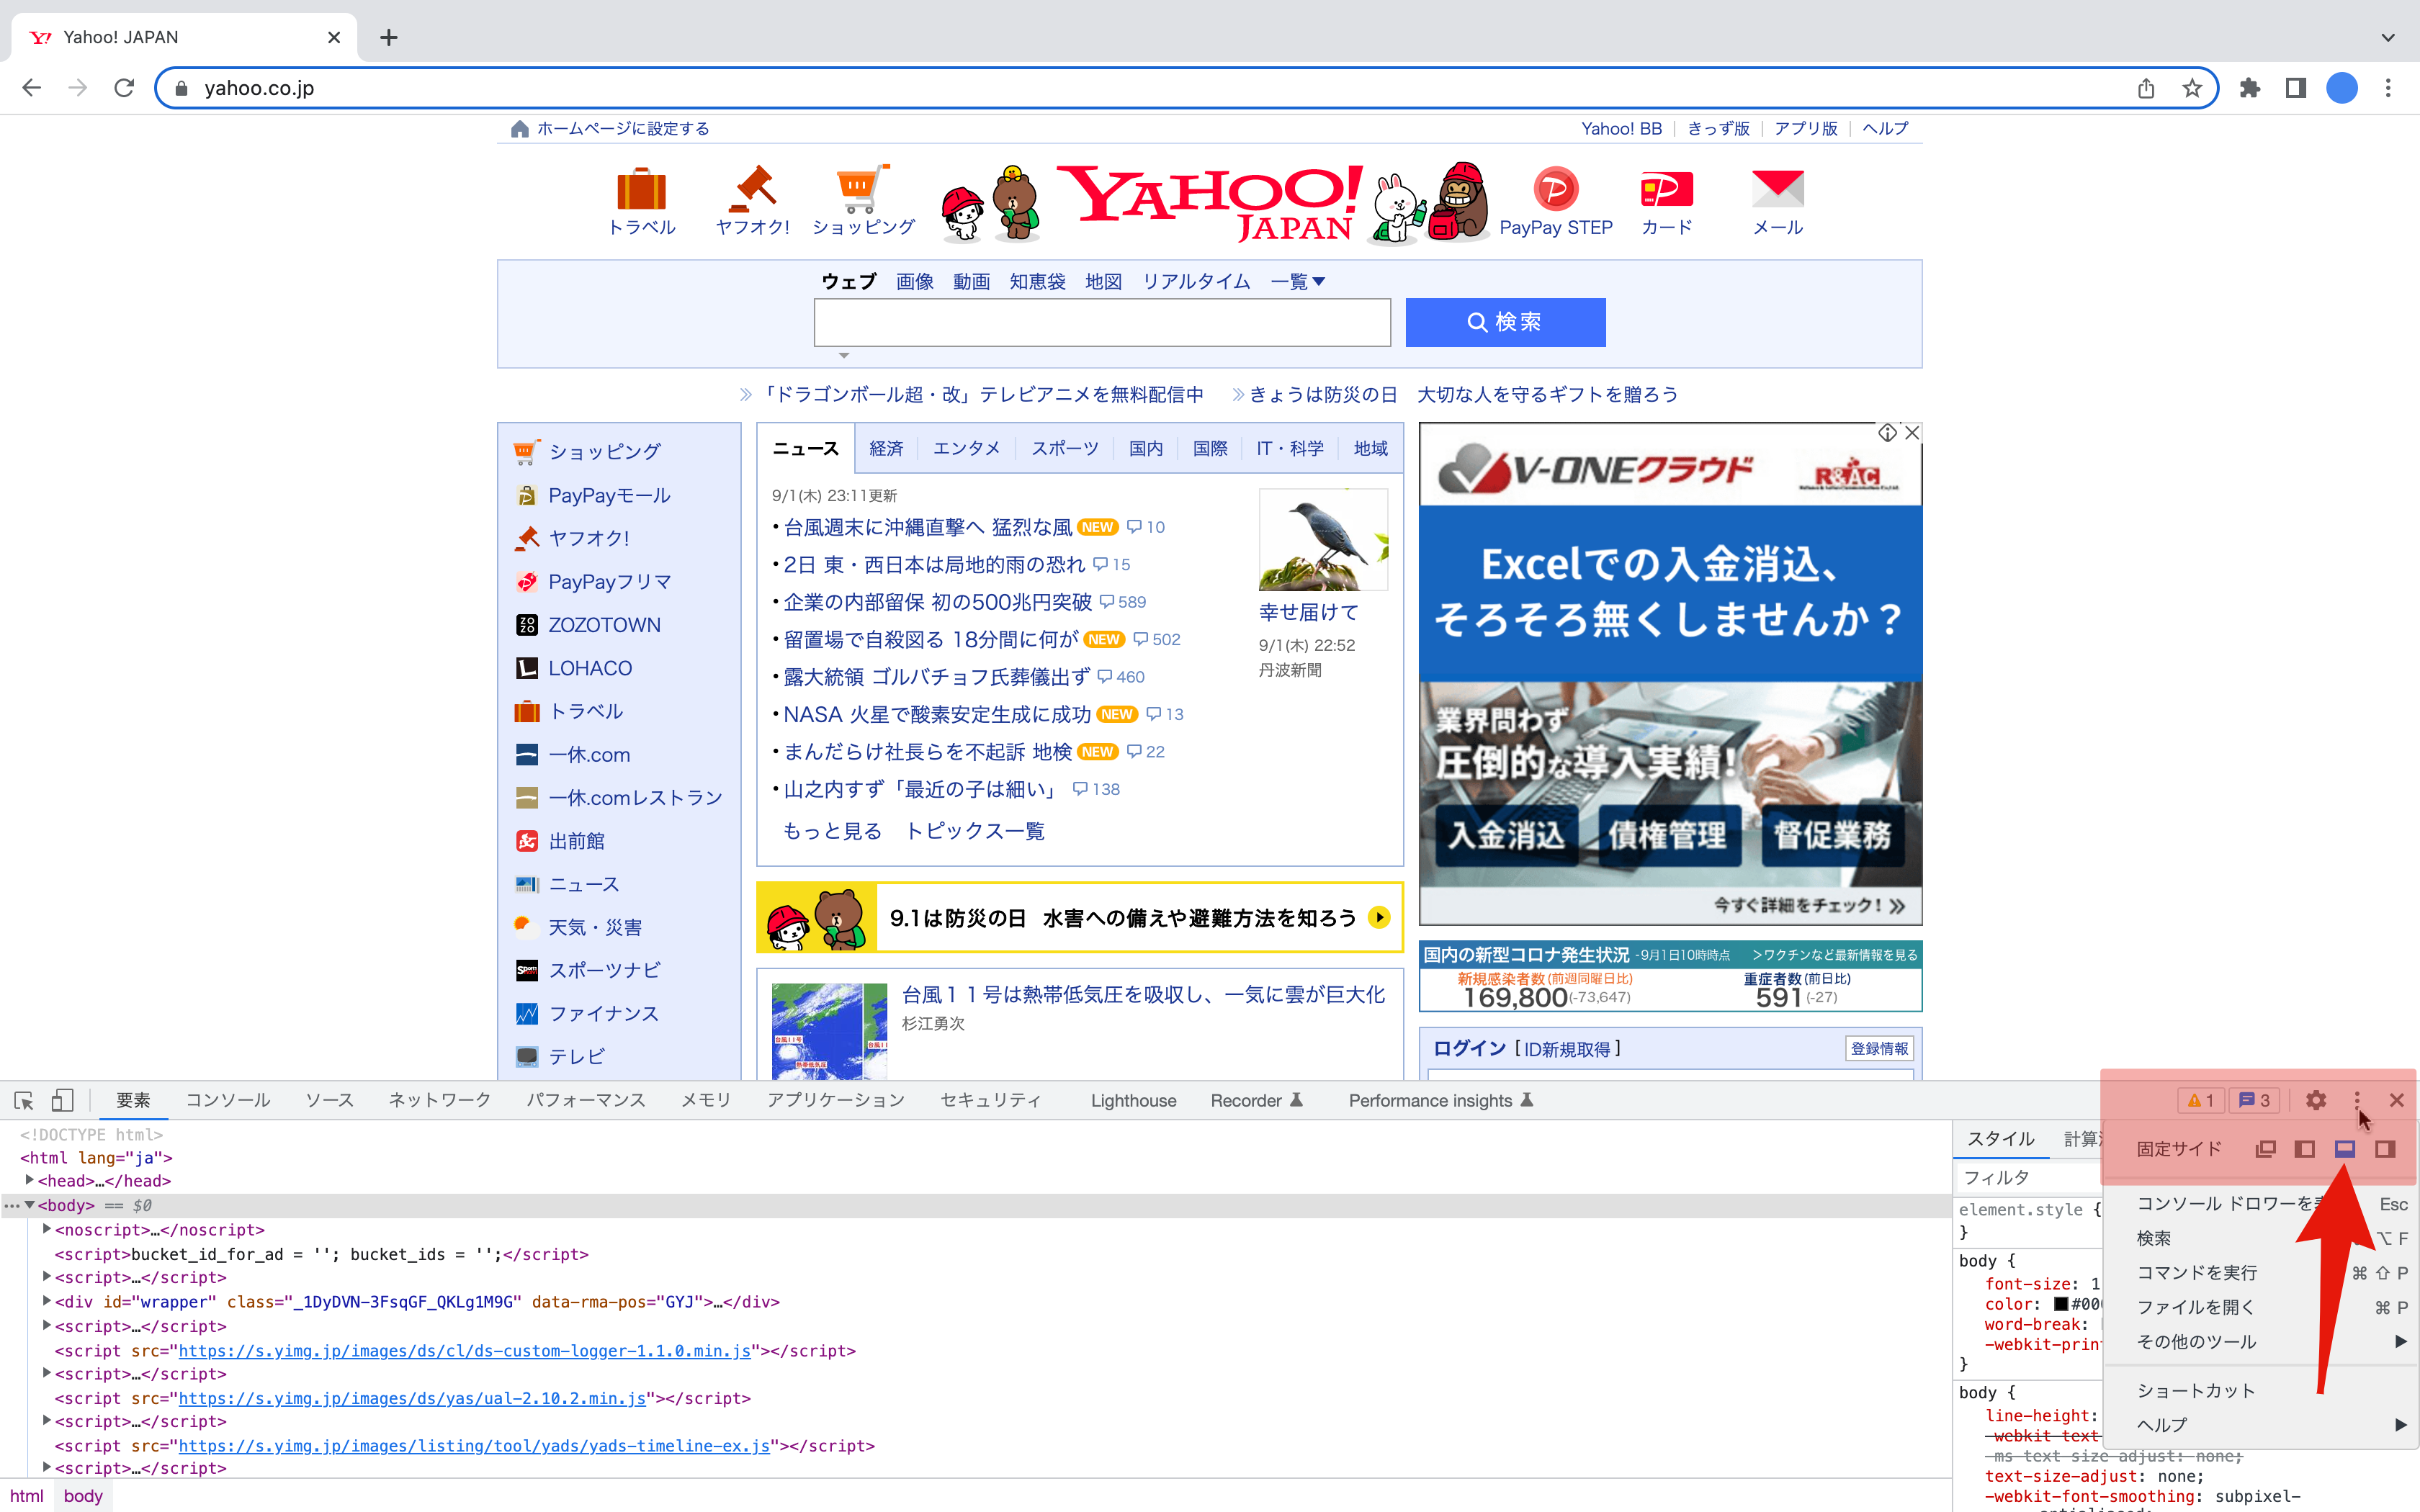Open the browser extensions puzzle icon
The height and width of the screenshot is (1512, 2420).
tap(2250, 88)
